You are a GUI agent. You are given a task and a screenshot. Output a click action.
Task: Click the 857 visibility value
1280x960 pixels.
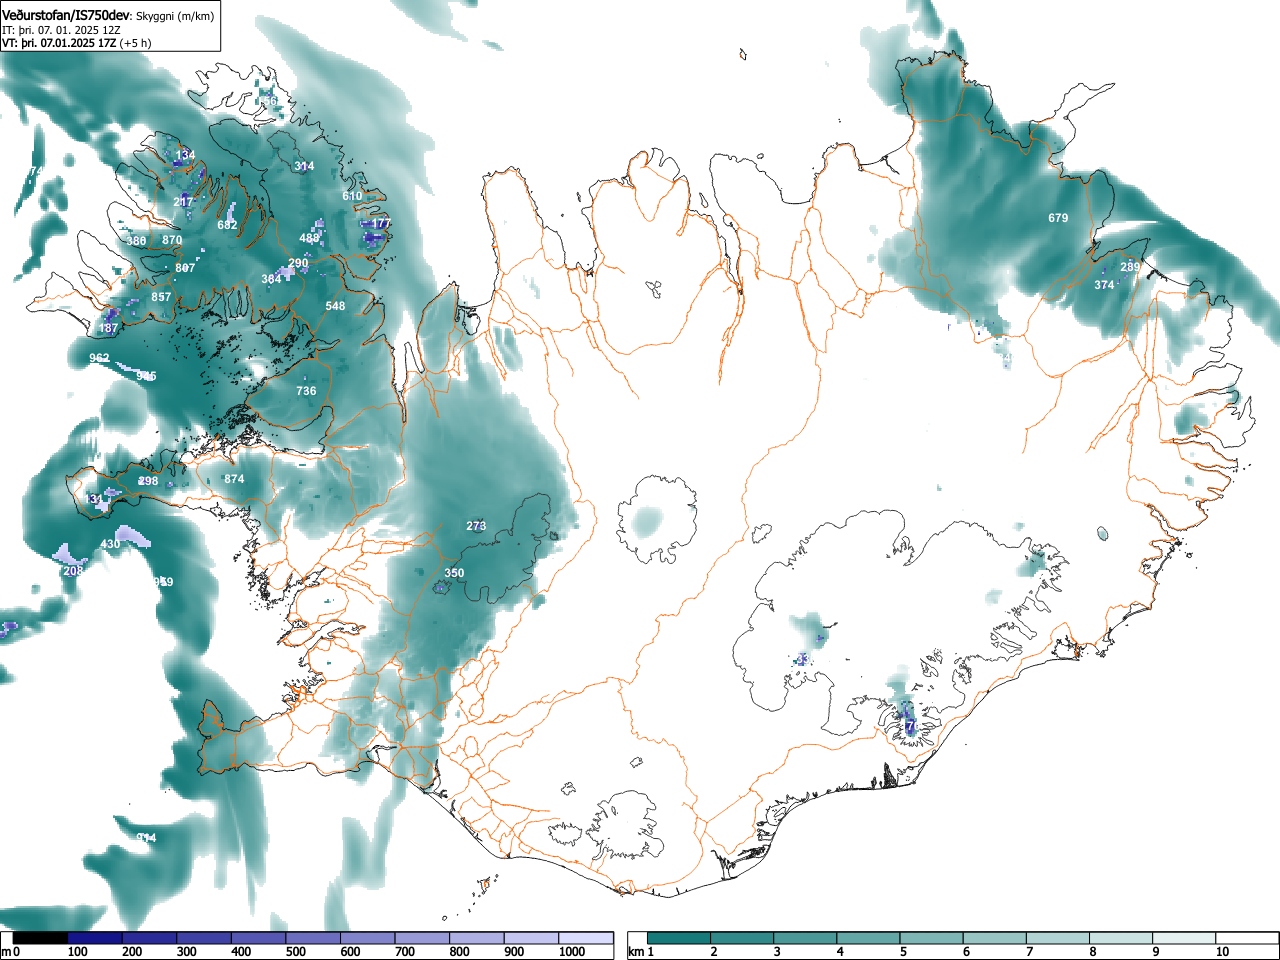click(161, 298)
